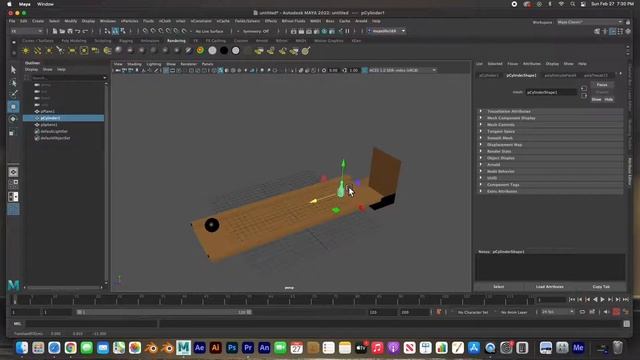Image resolution: width=640 pixels, height=360 pixels.
Task: Open Illustrator from the dock
Action: point(216,348)
